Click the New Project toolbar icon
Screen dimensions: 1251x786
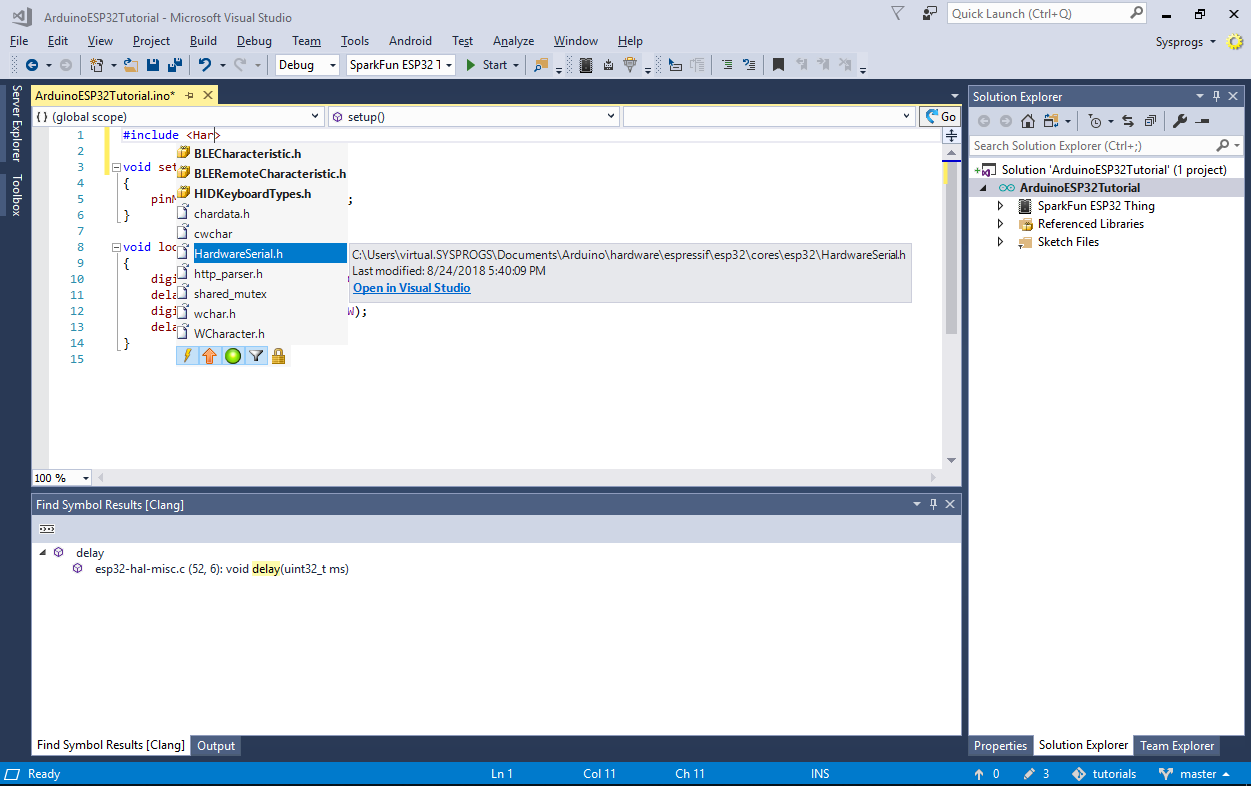97,65
